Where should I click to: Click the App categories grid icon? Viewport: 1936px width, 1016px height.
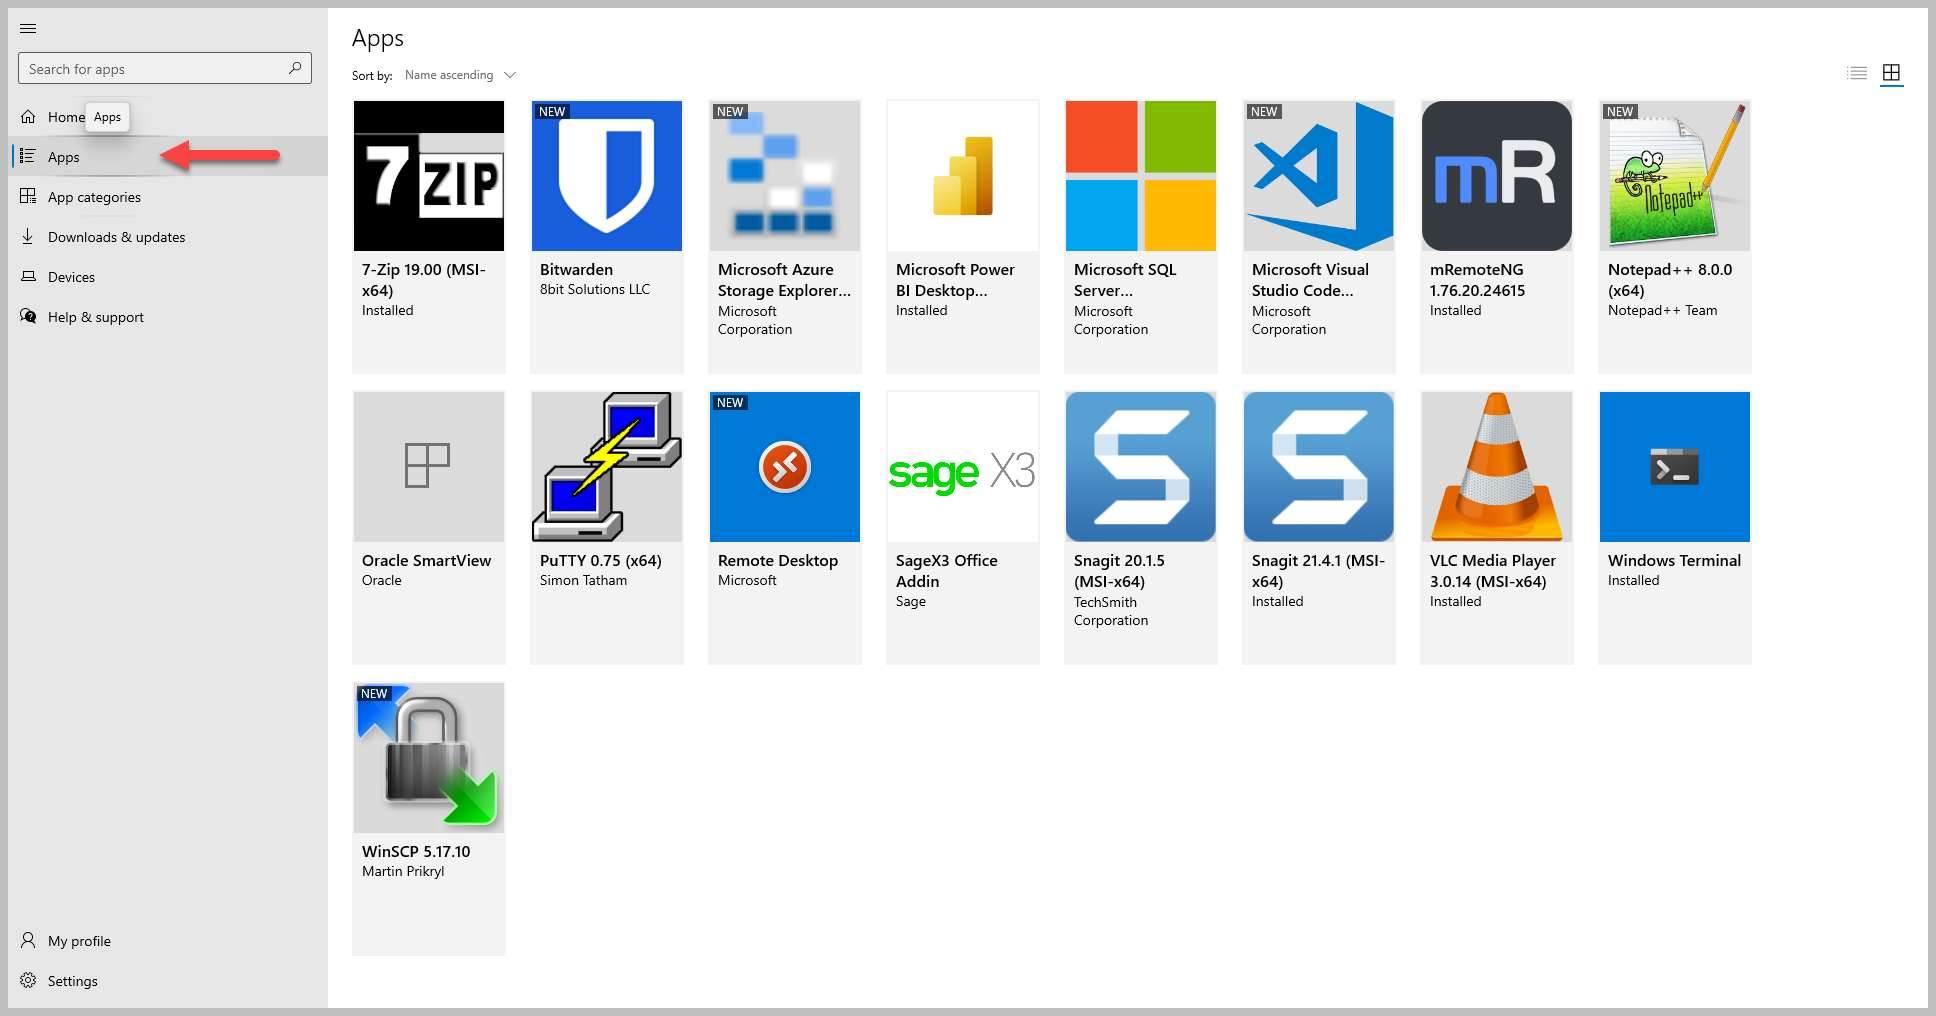tap(28, 196)
